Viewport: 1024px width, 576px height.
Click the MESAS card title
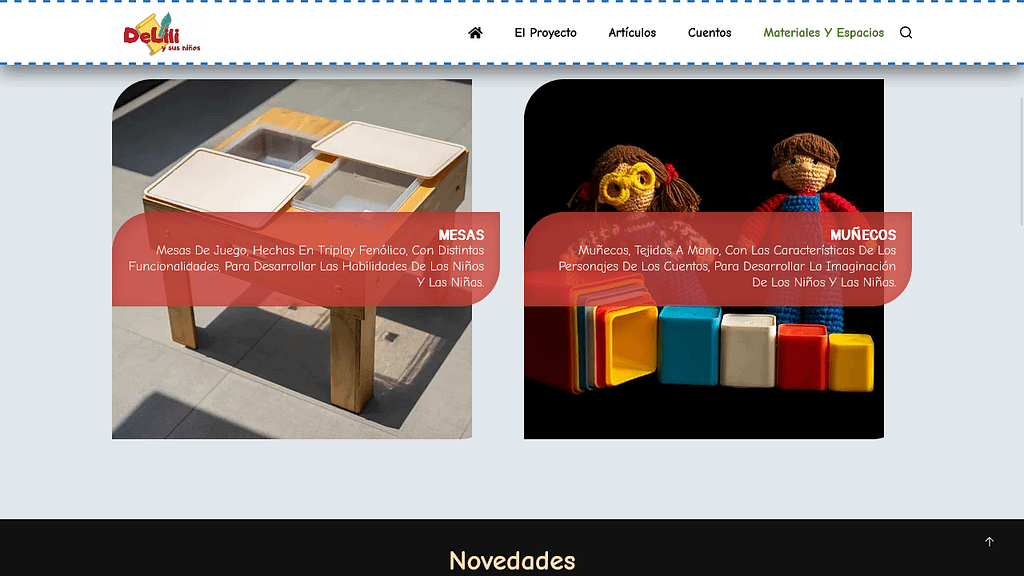(461, 236)
